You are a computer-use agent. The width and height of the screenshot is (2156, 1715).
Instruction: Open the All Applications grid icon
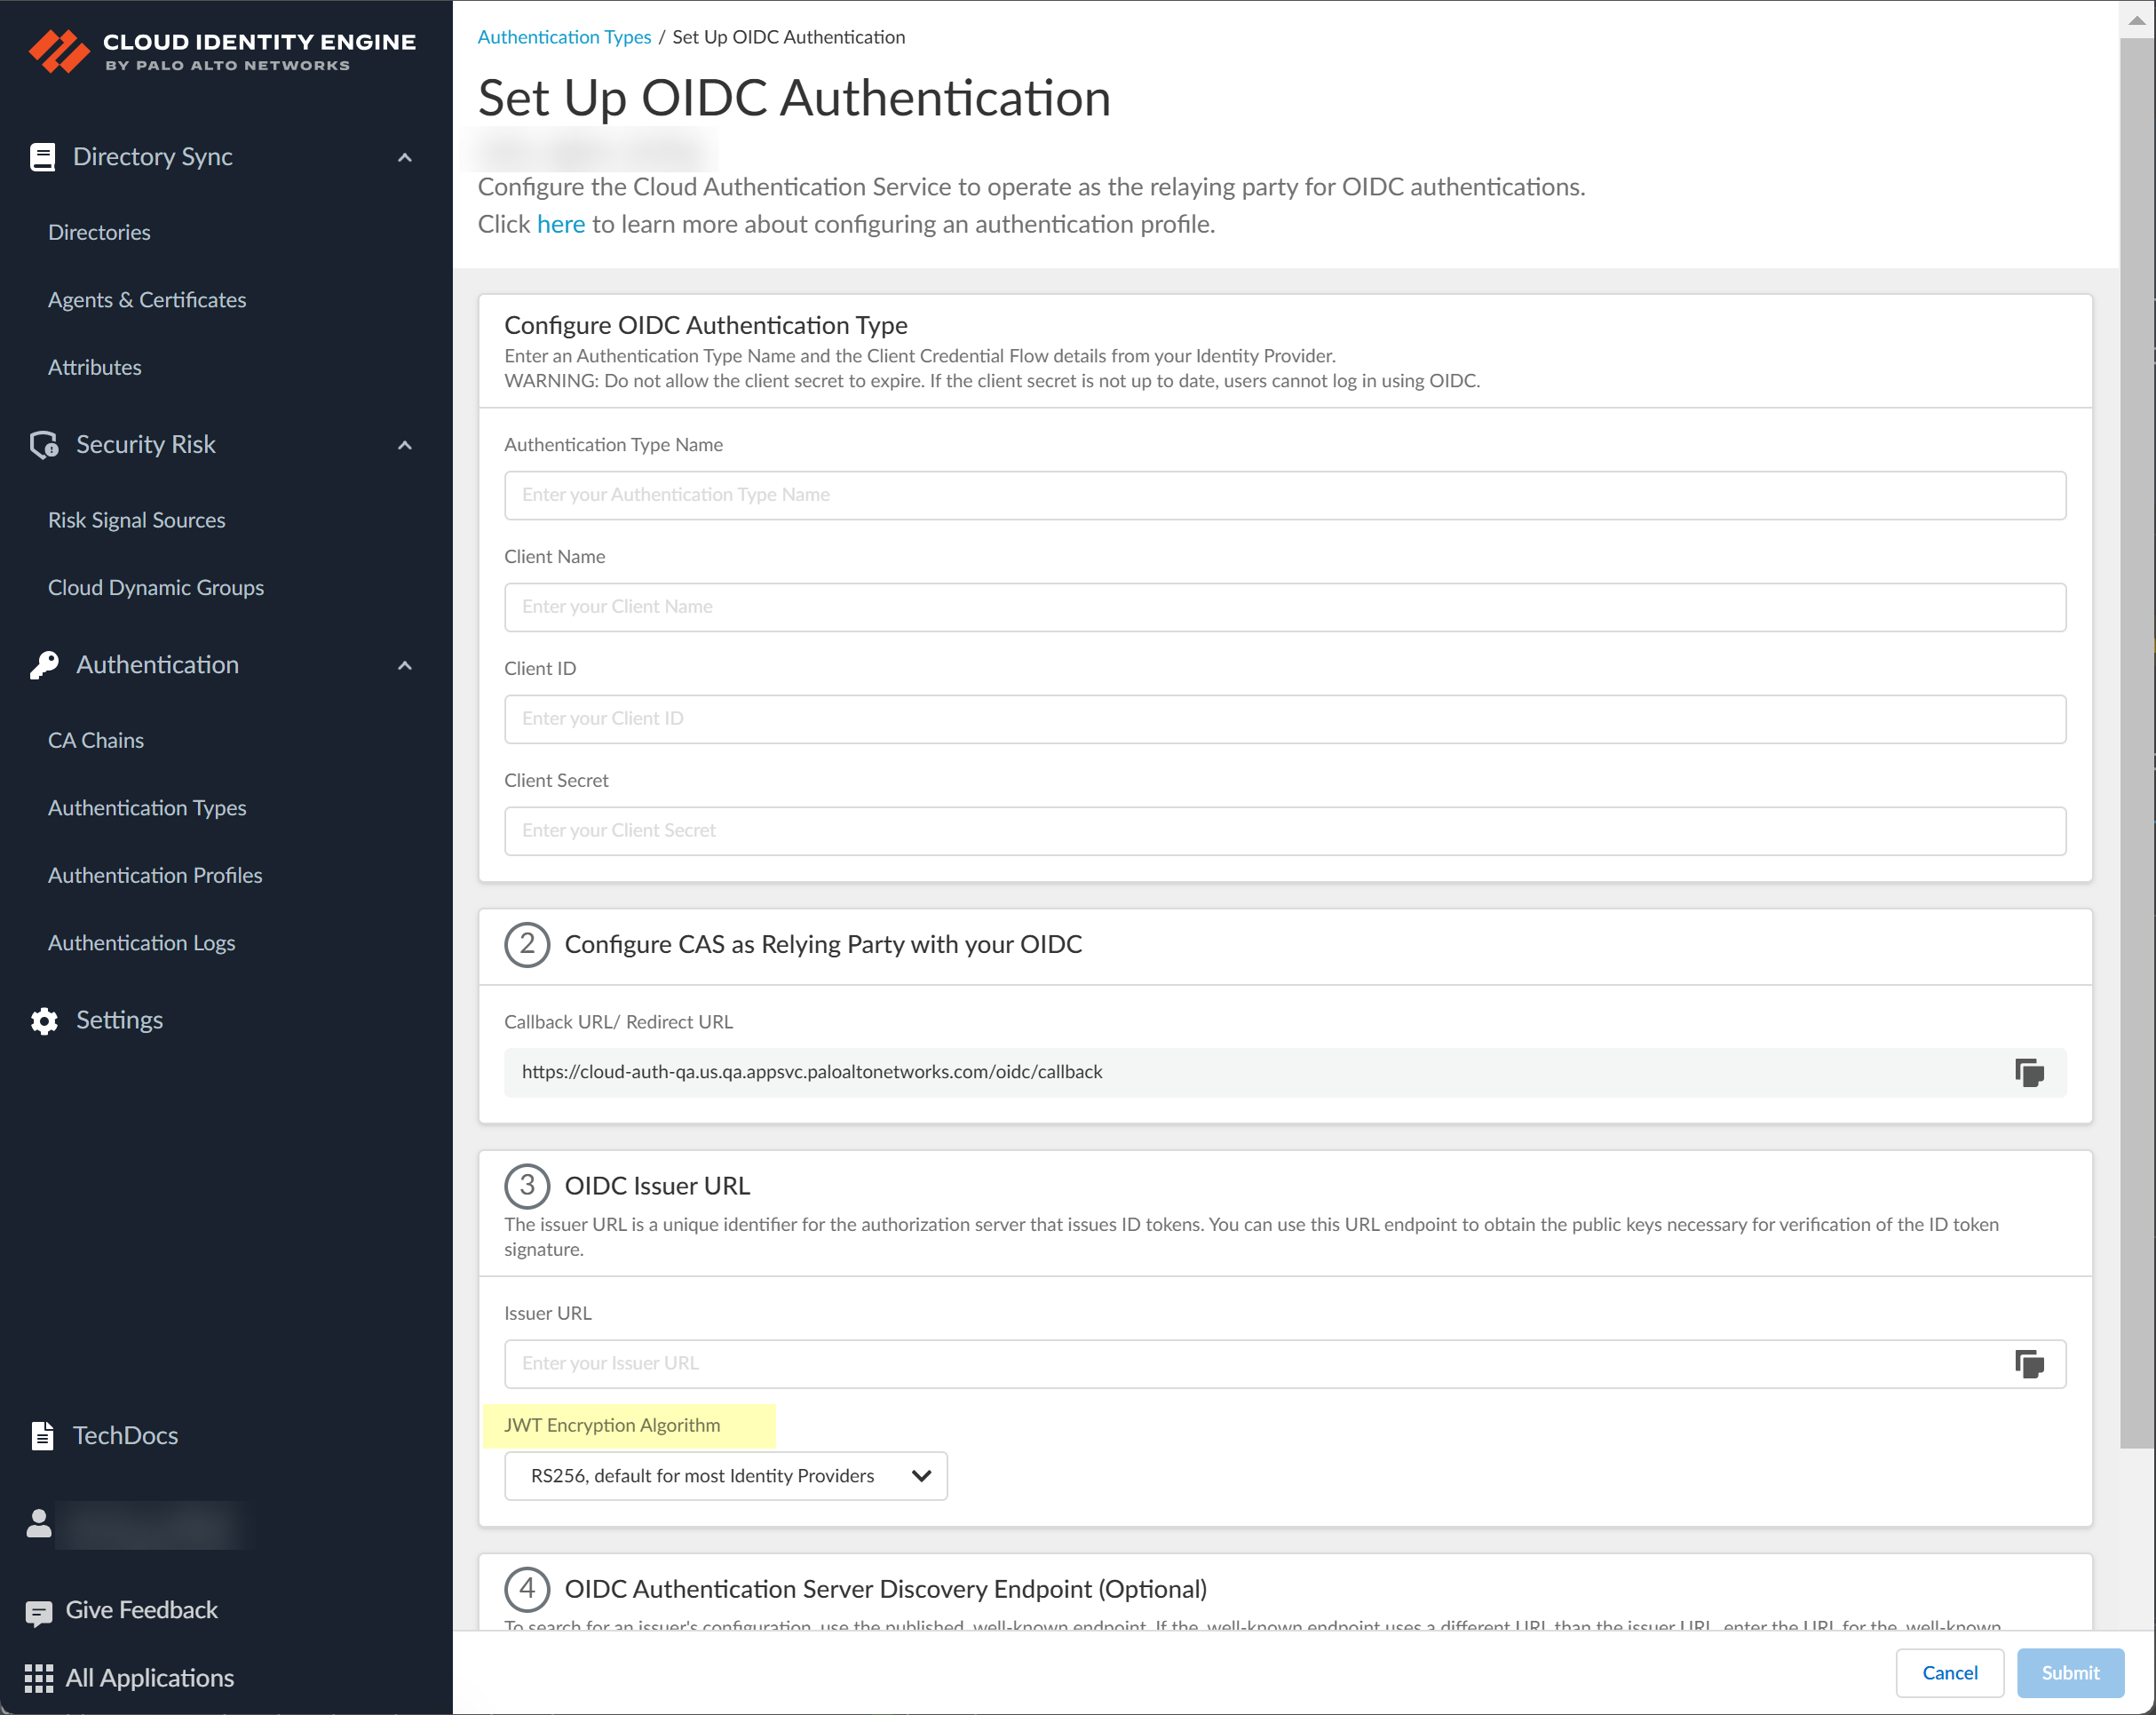tap(38, 1678)
